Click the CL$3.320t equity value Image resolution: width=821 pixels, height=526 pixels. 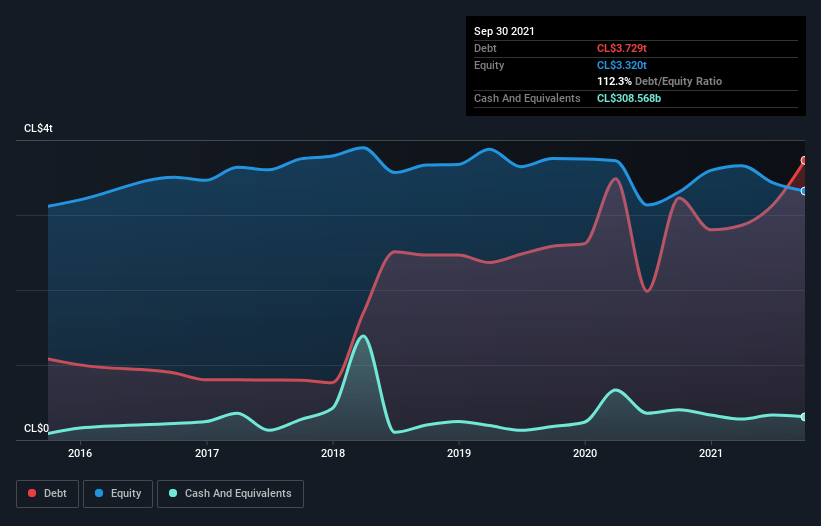click(x=622, y=65)
